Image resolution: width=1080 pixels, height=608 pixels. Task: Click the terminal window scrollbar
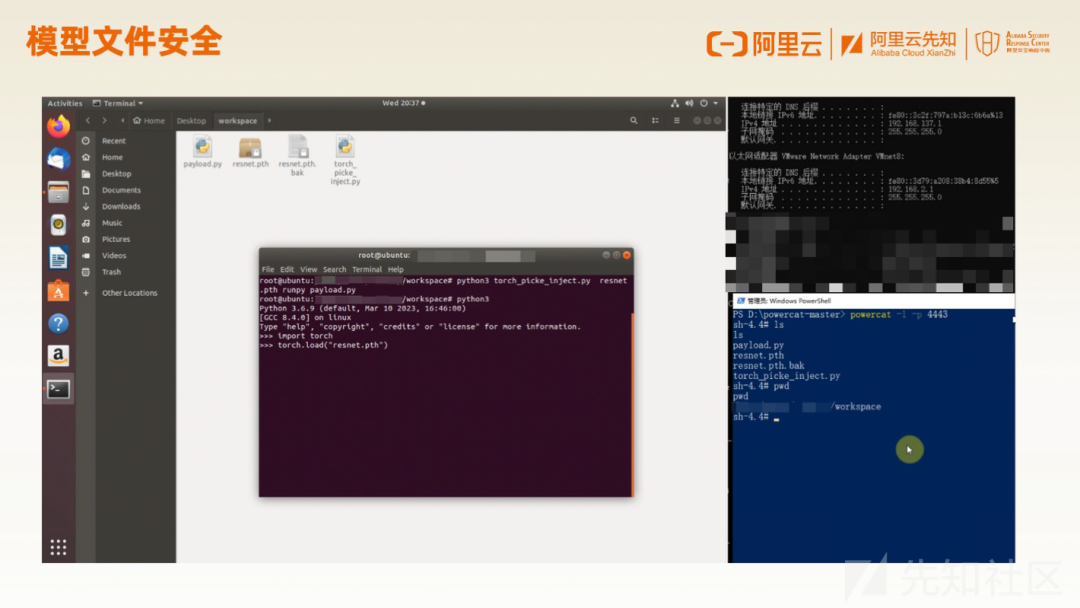click(632, 403)
